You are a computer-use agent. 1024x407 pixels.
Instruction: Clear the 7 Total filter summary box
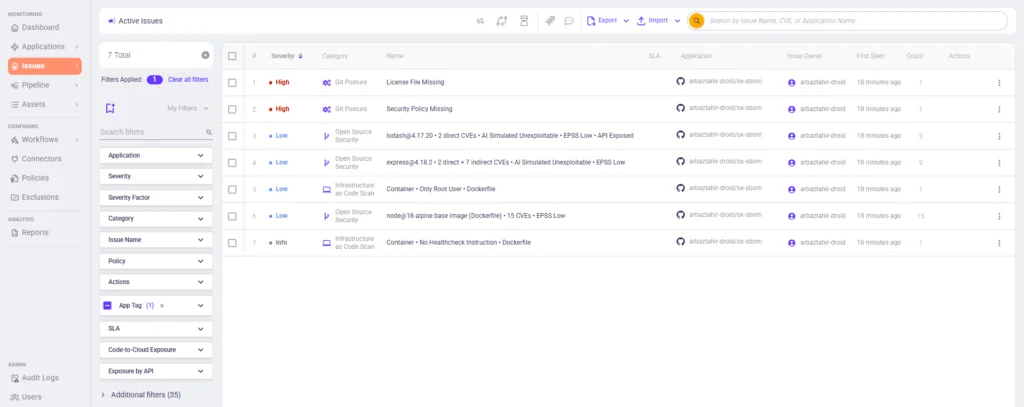click(x=205, y=55)
